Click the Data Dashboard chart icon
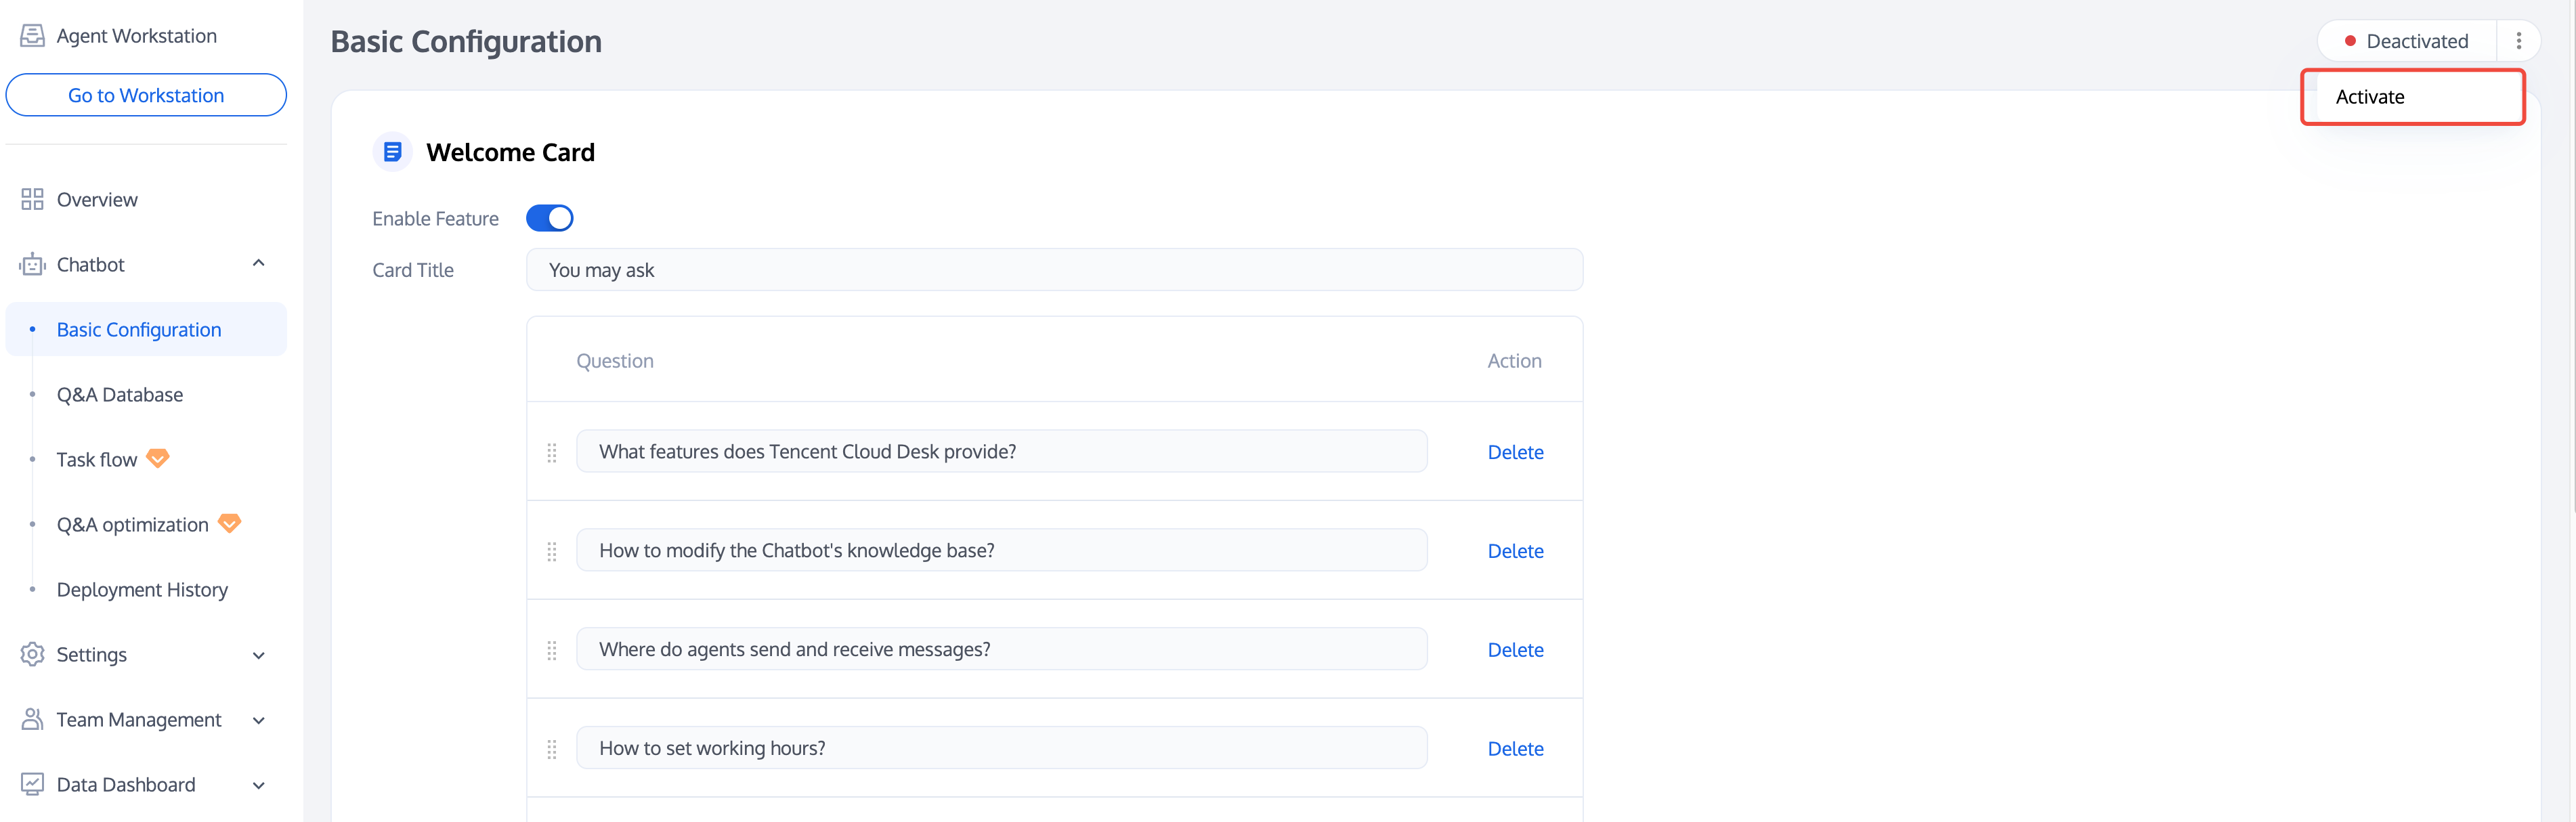 point(32,784)
